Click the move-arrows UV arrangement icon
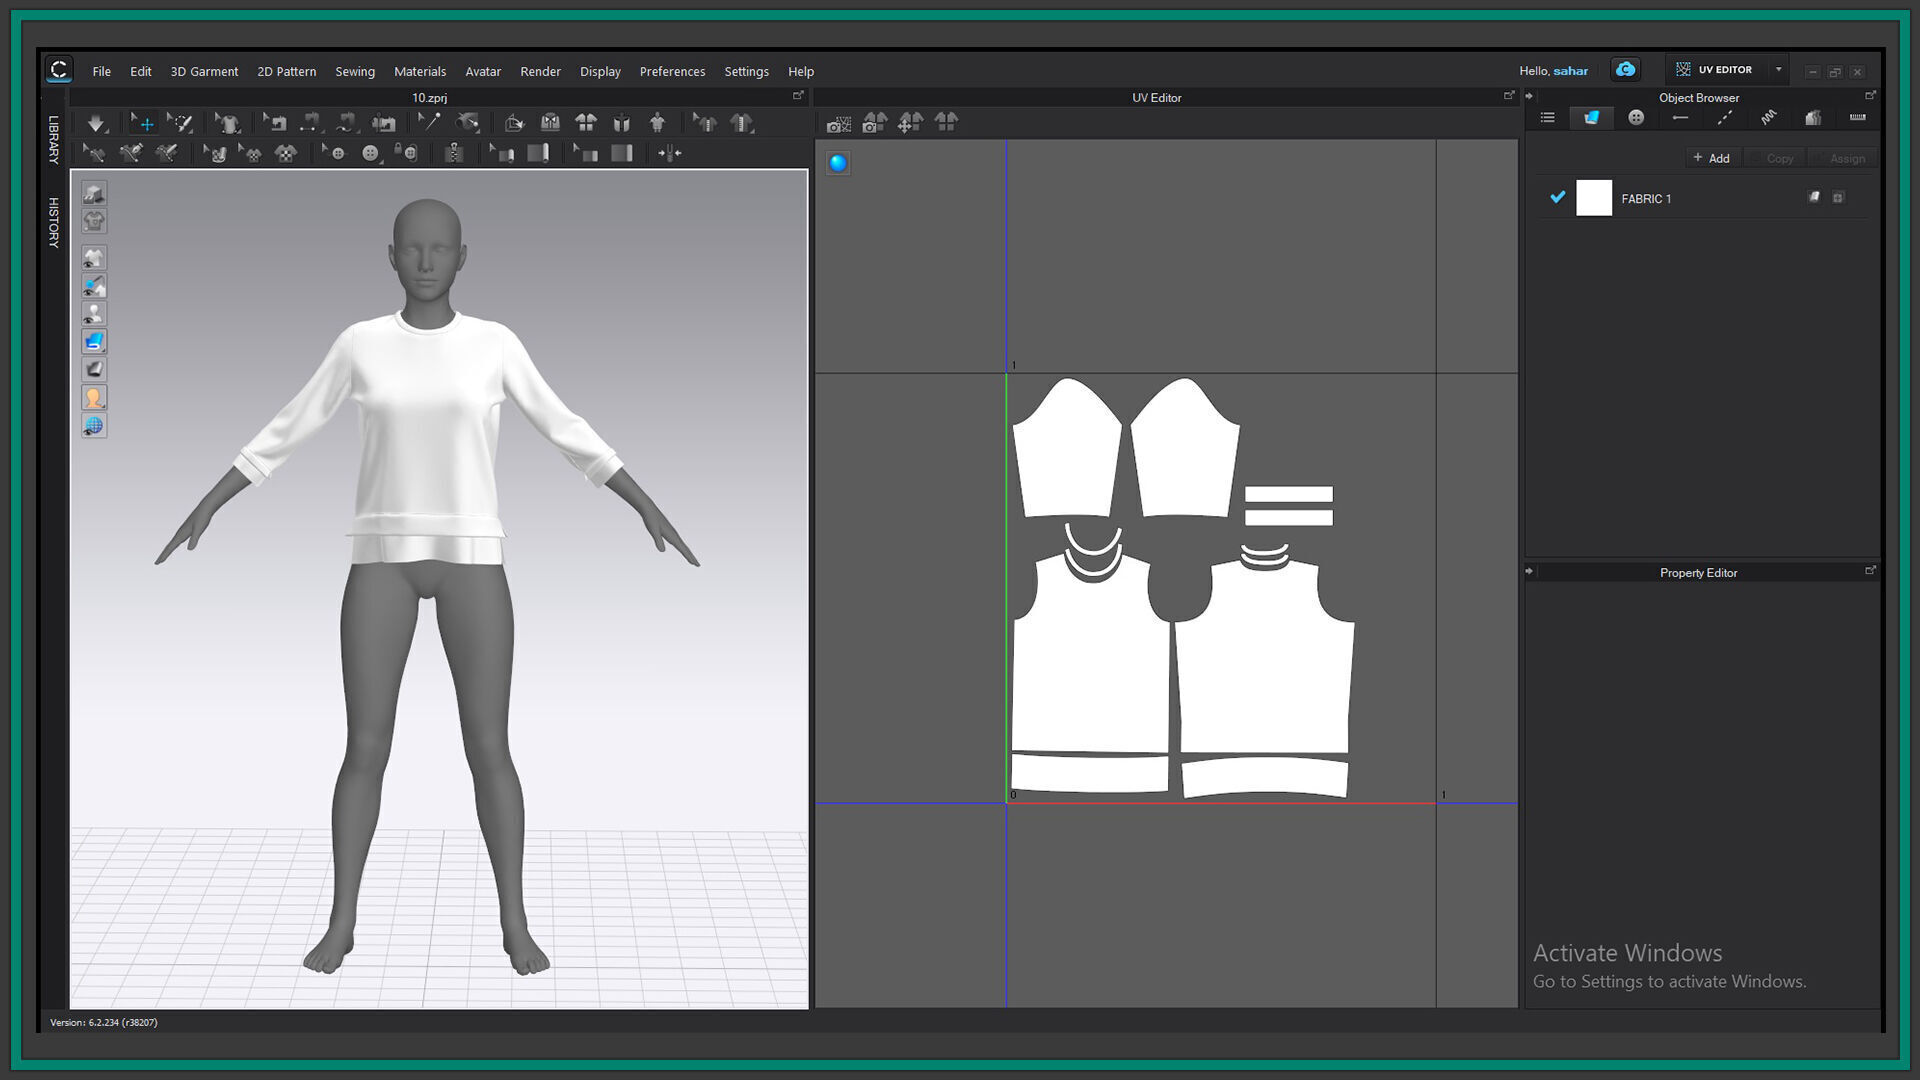Screen dimensions: 1920x1080 pyautogui.click(x=911, y=122)
